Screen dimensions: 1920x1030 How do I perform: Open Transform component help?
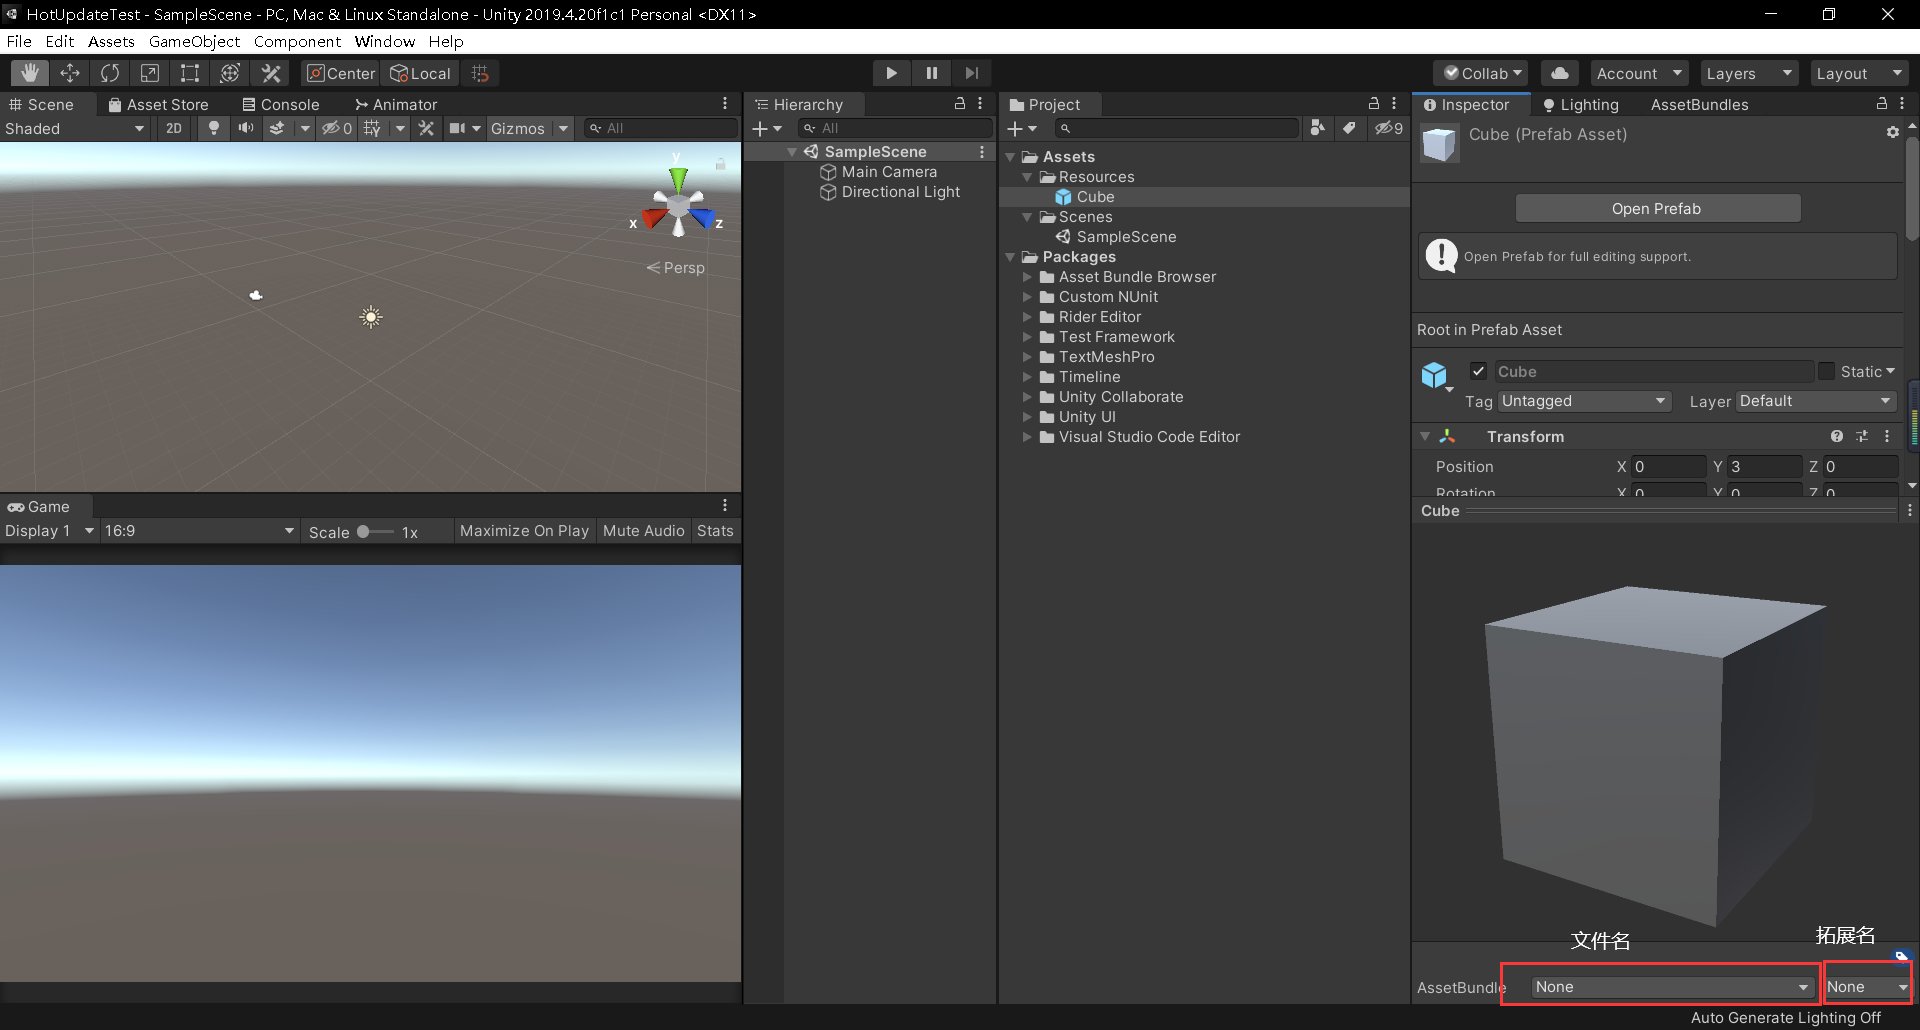1837,436
